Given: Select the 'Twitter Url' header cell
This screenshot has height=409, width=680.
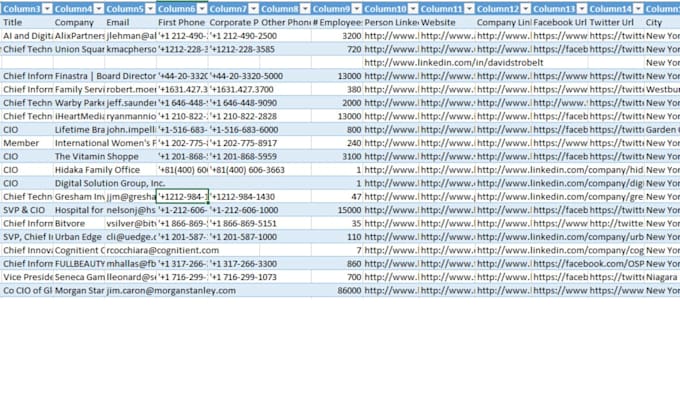Looking at the screenshot, I should (616, 22).
